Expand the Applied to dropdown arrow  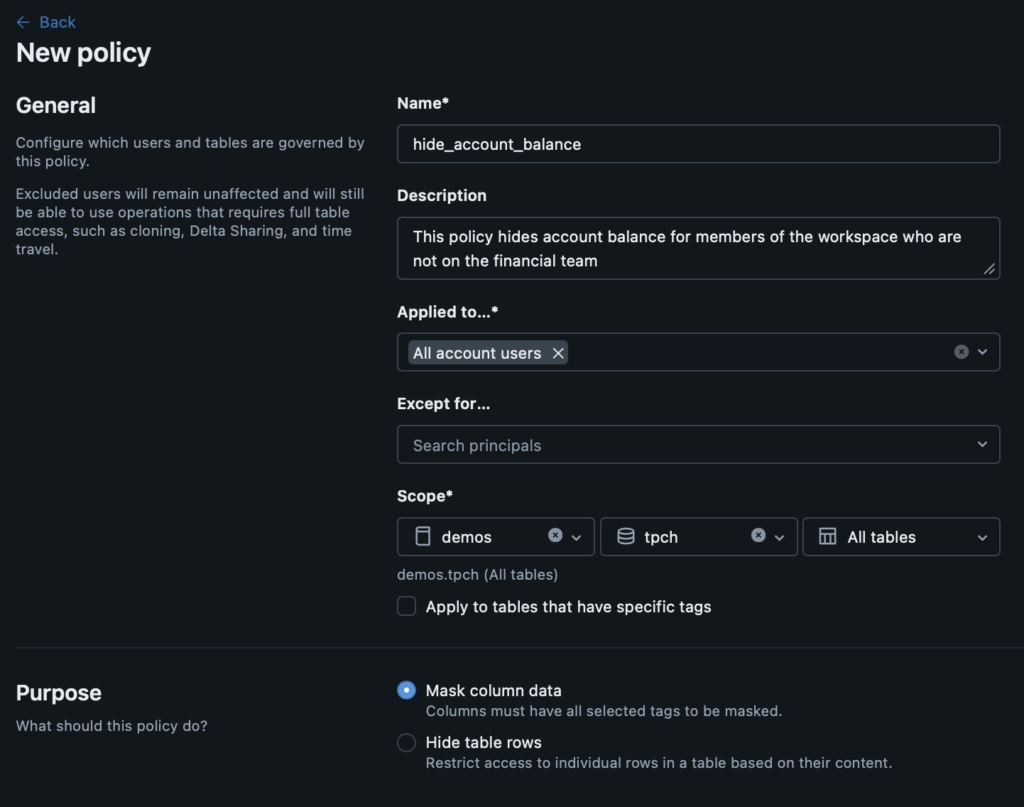pyautogui.click(x=982, y=352)
